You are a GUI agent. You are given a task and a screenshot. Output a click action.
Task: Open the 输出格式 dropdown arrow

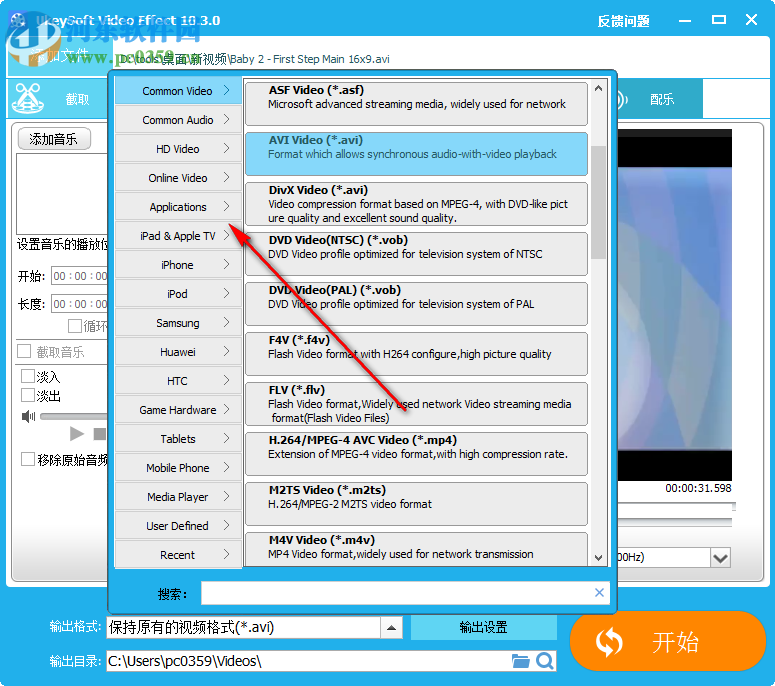391,628
